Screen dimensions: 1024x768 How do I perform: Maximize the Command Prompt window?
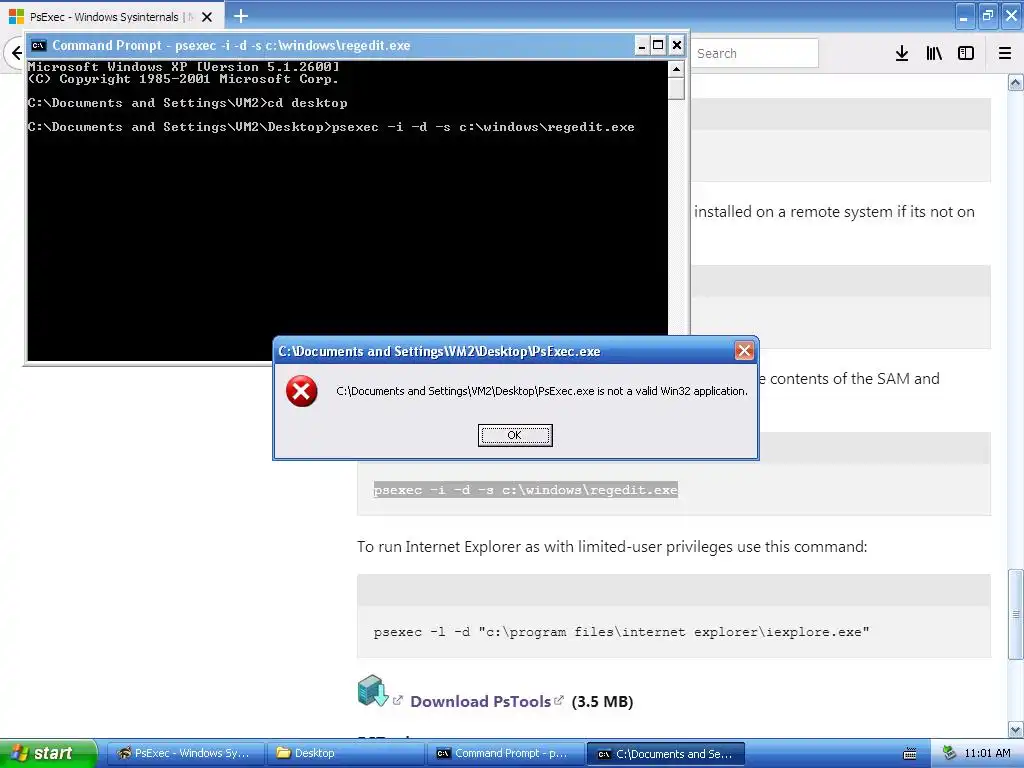(658, 45)
